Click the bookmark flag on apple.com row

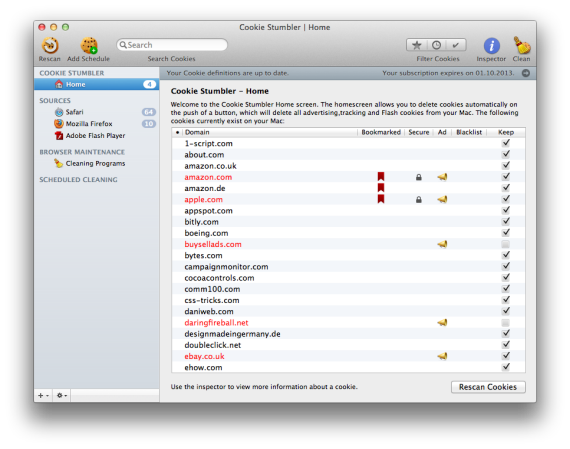point(381,199)
